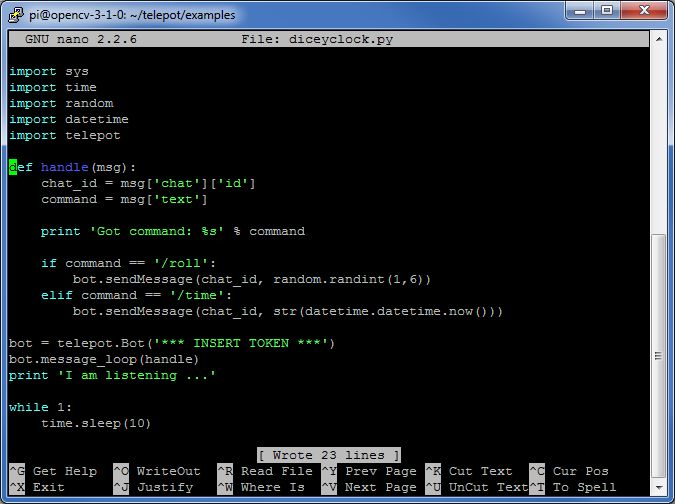Click the 'import time' line
675x504 pixels.
[53, 87]
